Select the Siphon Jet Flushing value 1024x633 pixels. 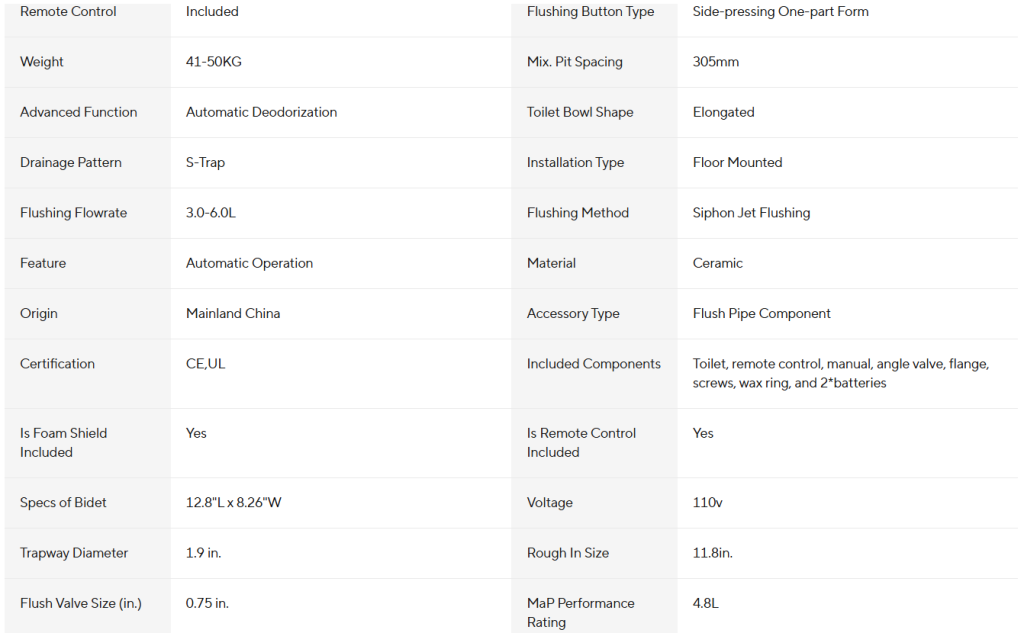(x=751, y=212)
